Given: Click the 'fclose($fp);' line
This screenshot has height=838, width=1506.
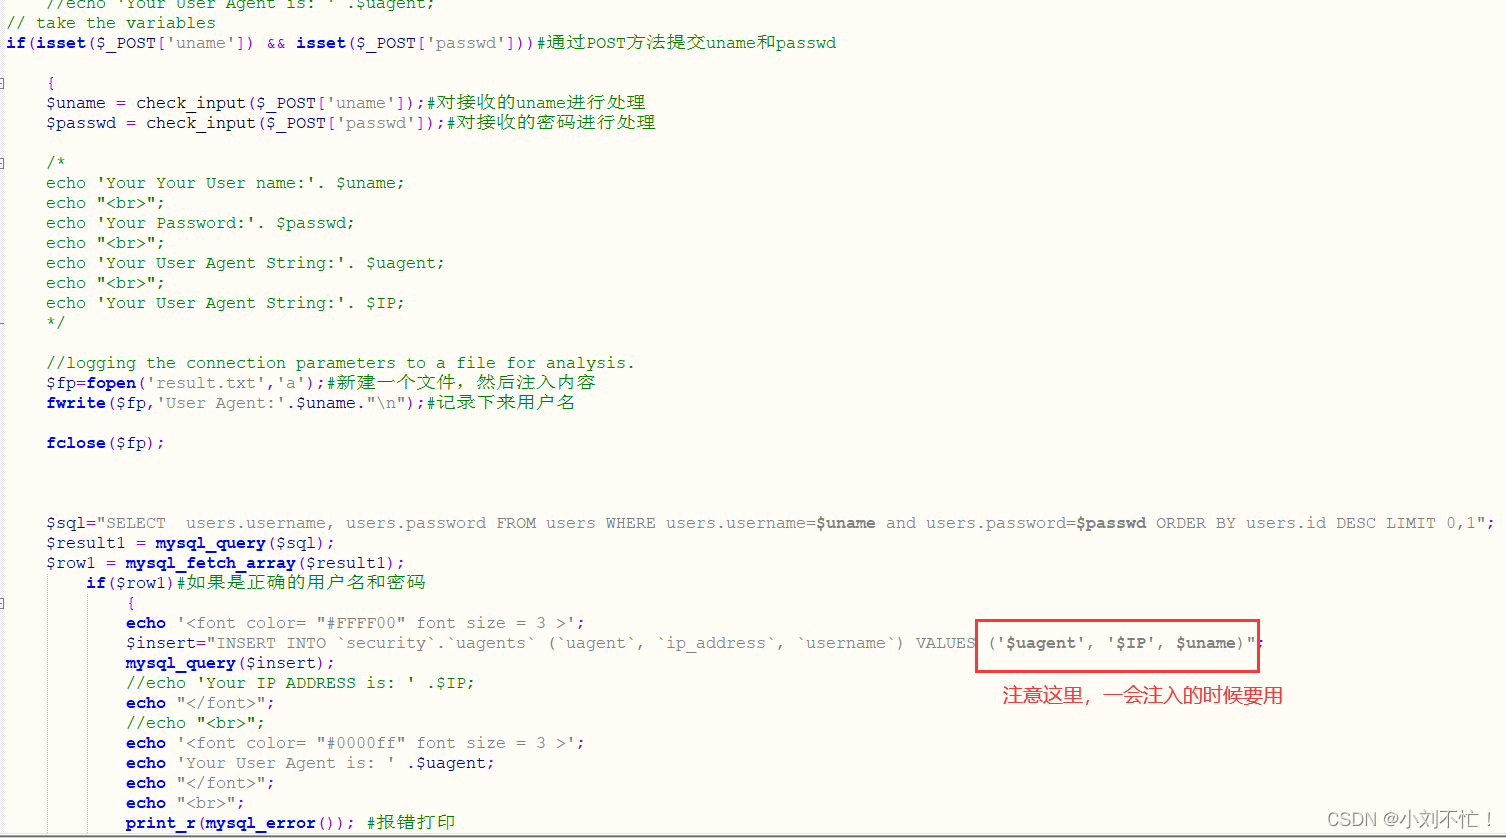Looking at the screenshot, I should [x=105, y=443].
